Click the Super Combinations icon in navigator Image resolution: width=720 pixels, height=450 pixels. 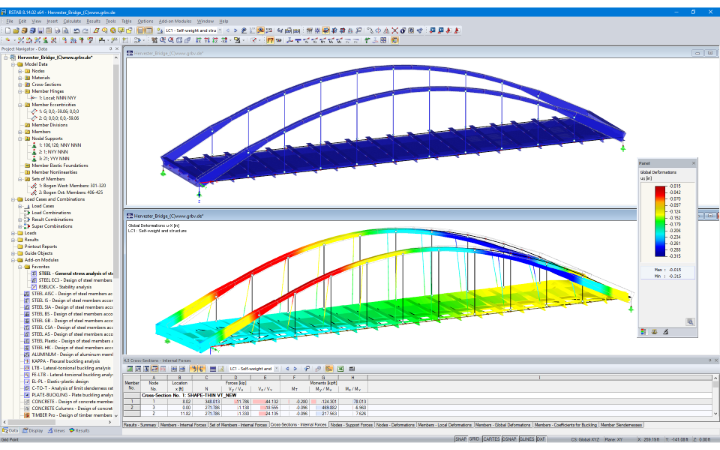tap(27, 226)
